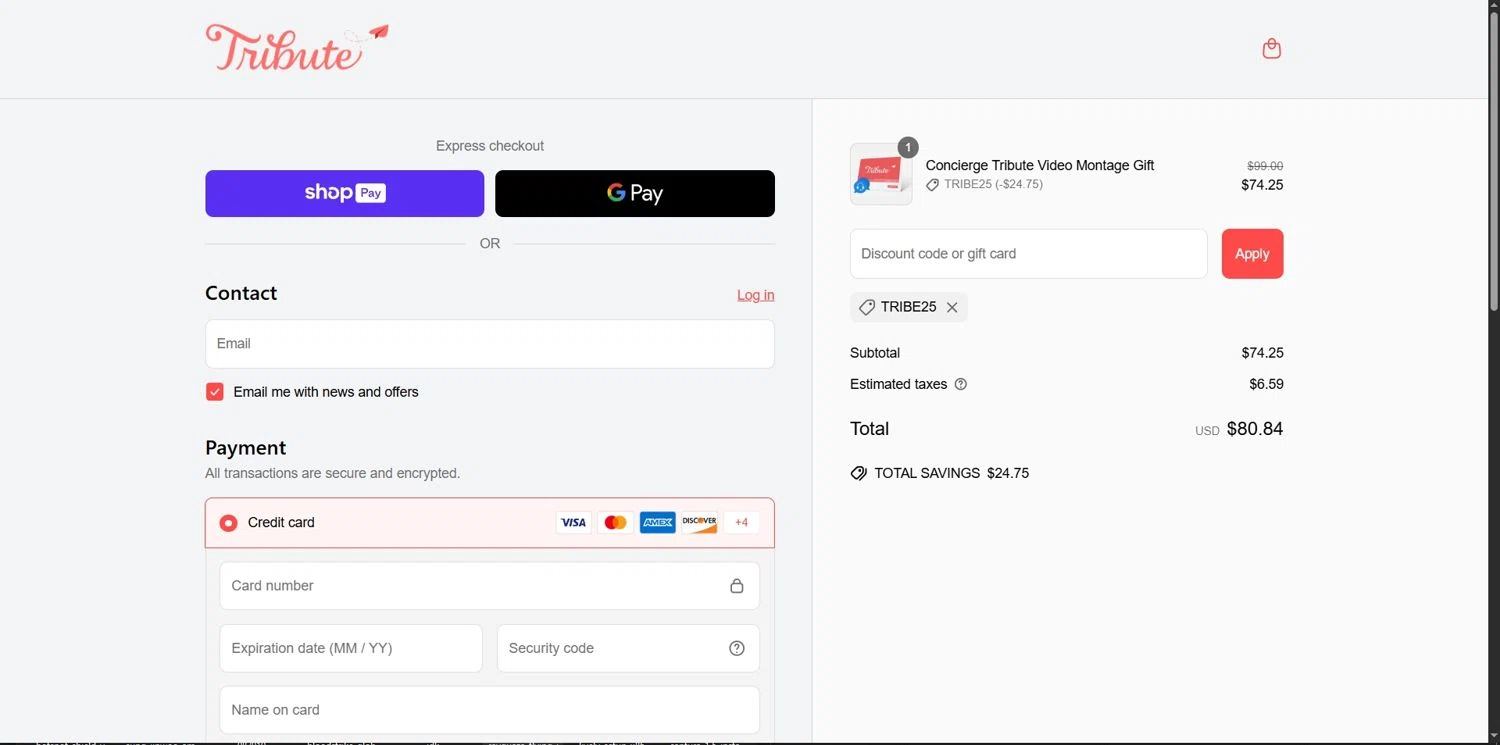Click All transactions are secure and encrypted text
Viewport: 1500px width, 745px height.
[x=333, y=473]
